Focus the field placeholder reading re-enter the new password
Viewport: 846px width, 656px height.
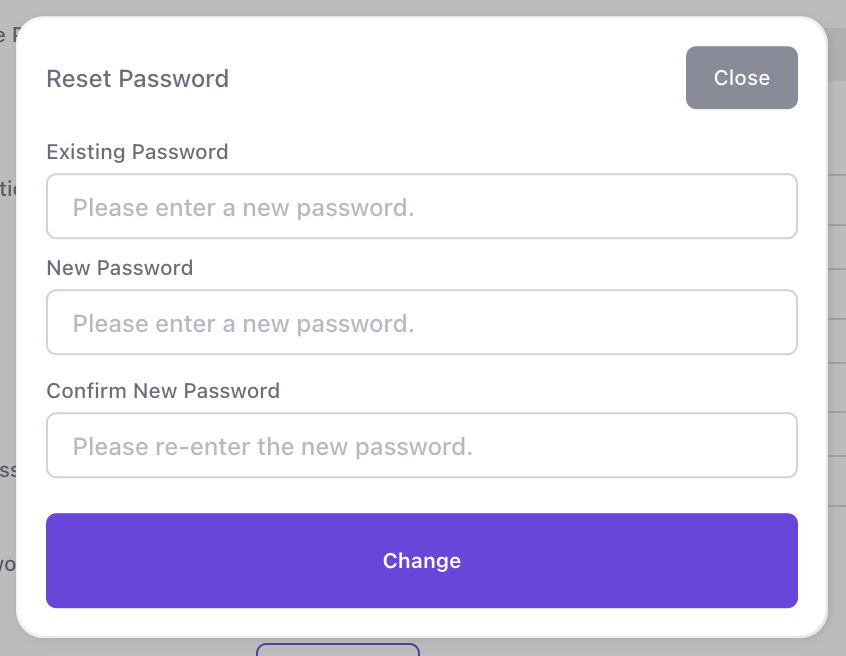point(421,445)
